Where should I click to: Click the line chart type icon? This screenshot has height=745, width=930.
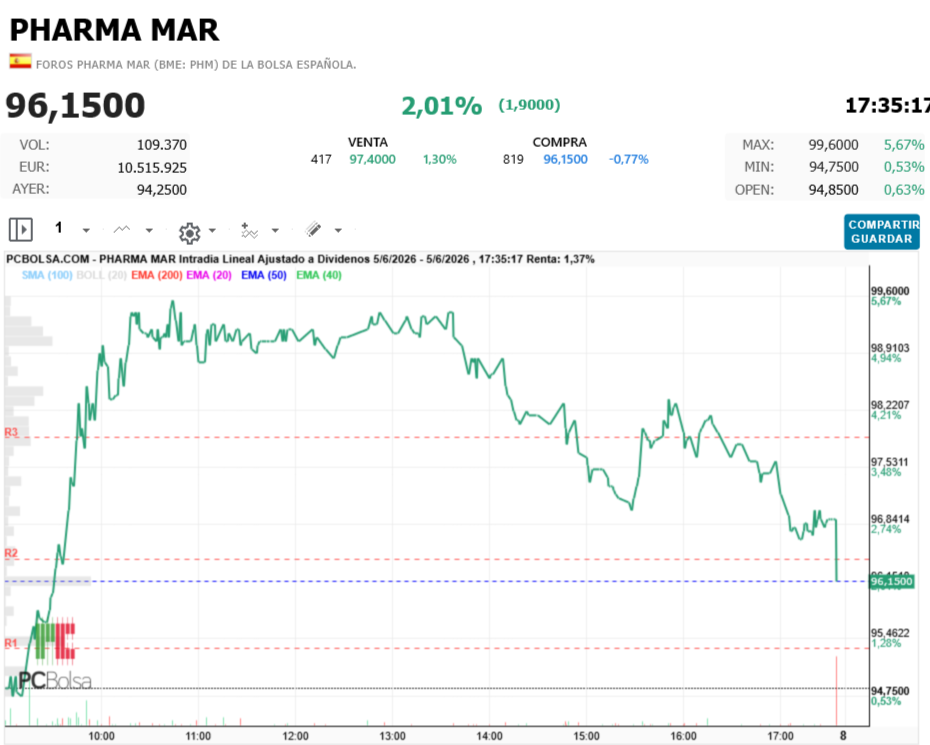122,230
